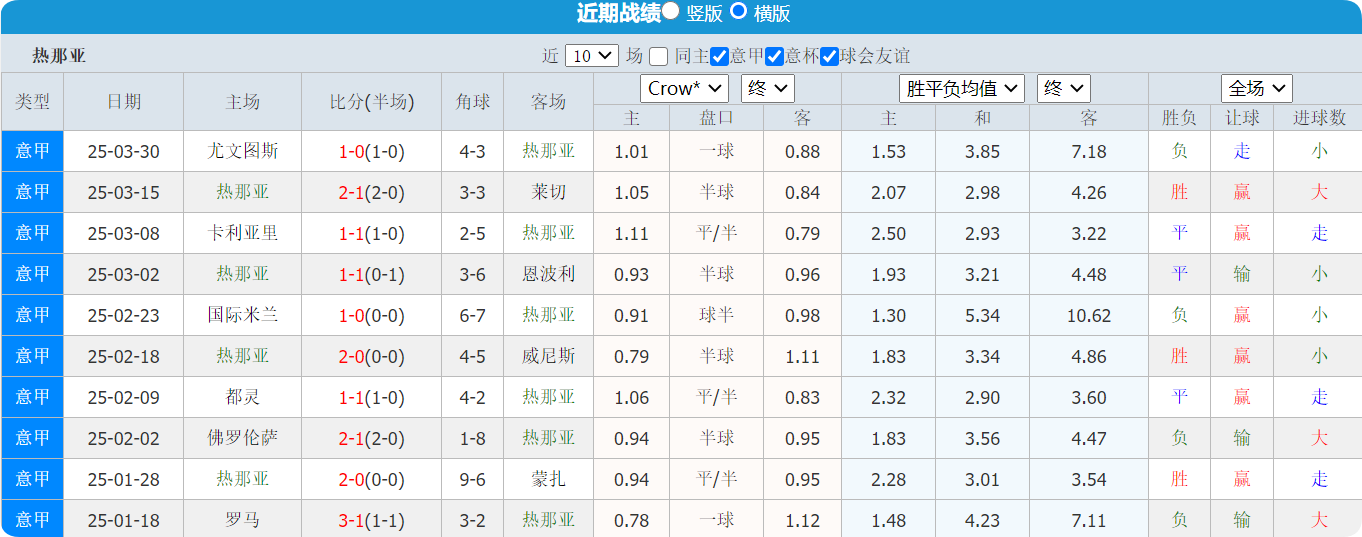
Task: Uncheck the 意甲 filter checkbox
Action: coord(719,57)
